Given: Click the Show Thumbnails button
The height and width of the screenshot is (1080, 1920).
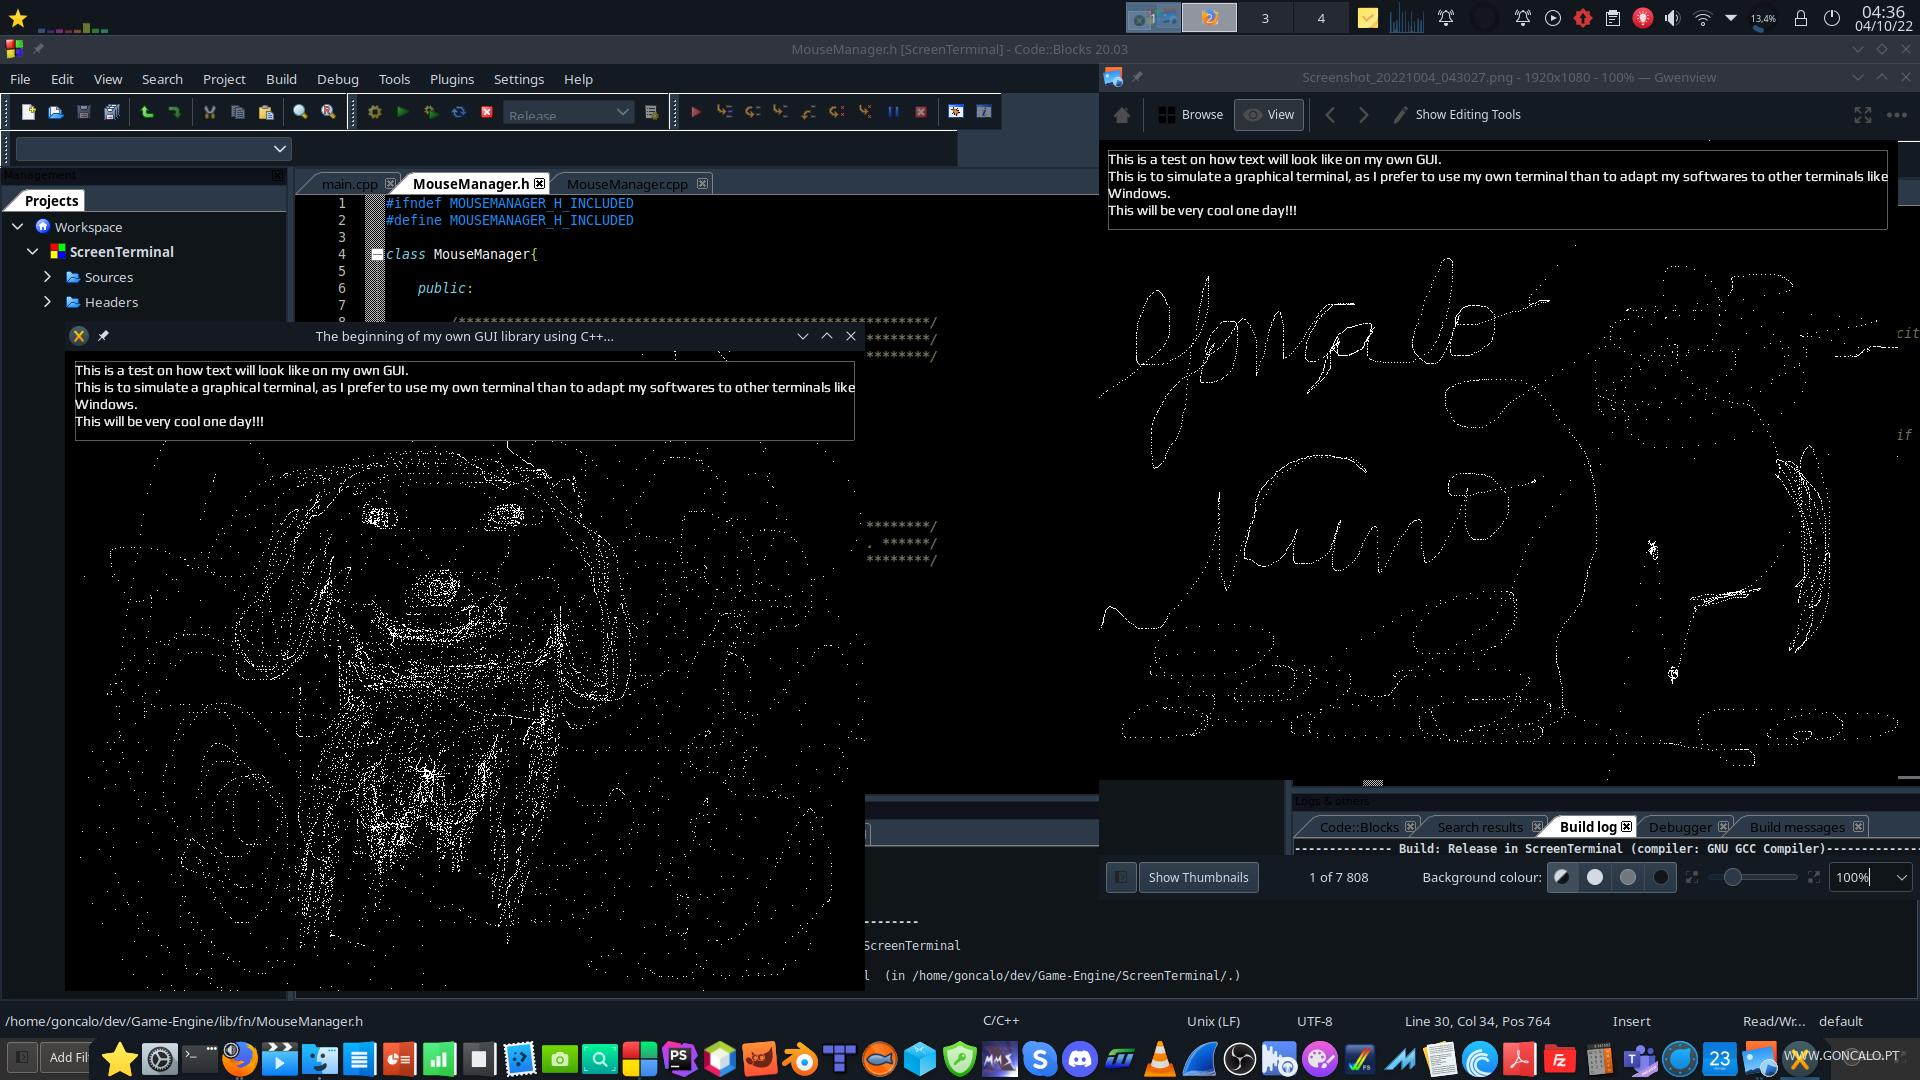Looking at the screenshot, I should (x=1198, y=877).
